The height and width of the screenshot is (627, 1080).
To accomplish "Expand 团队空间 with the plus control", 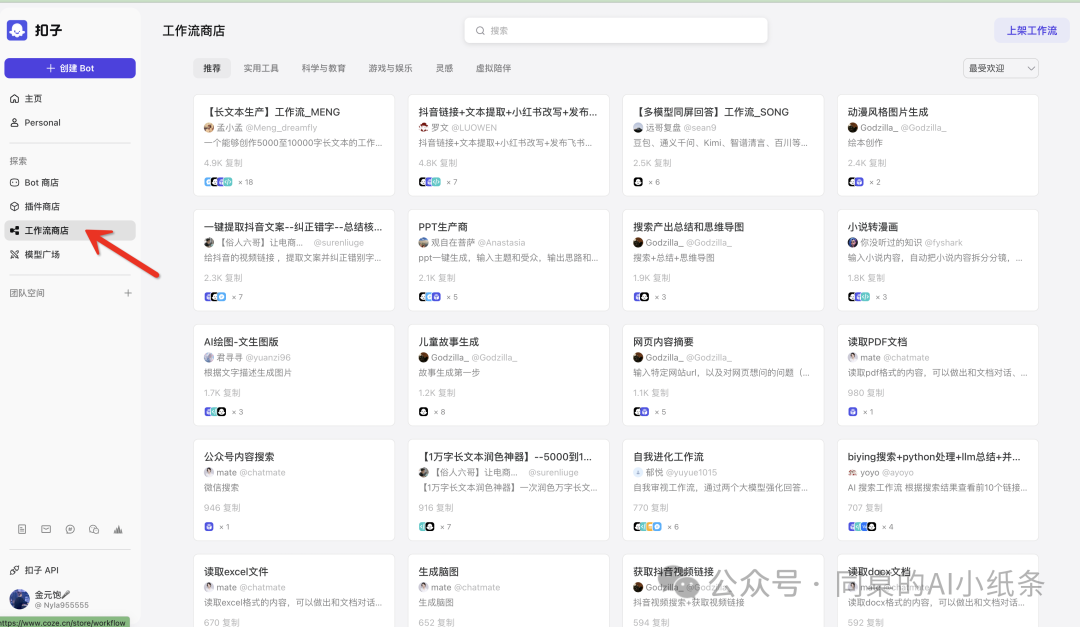I will 128,293.
